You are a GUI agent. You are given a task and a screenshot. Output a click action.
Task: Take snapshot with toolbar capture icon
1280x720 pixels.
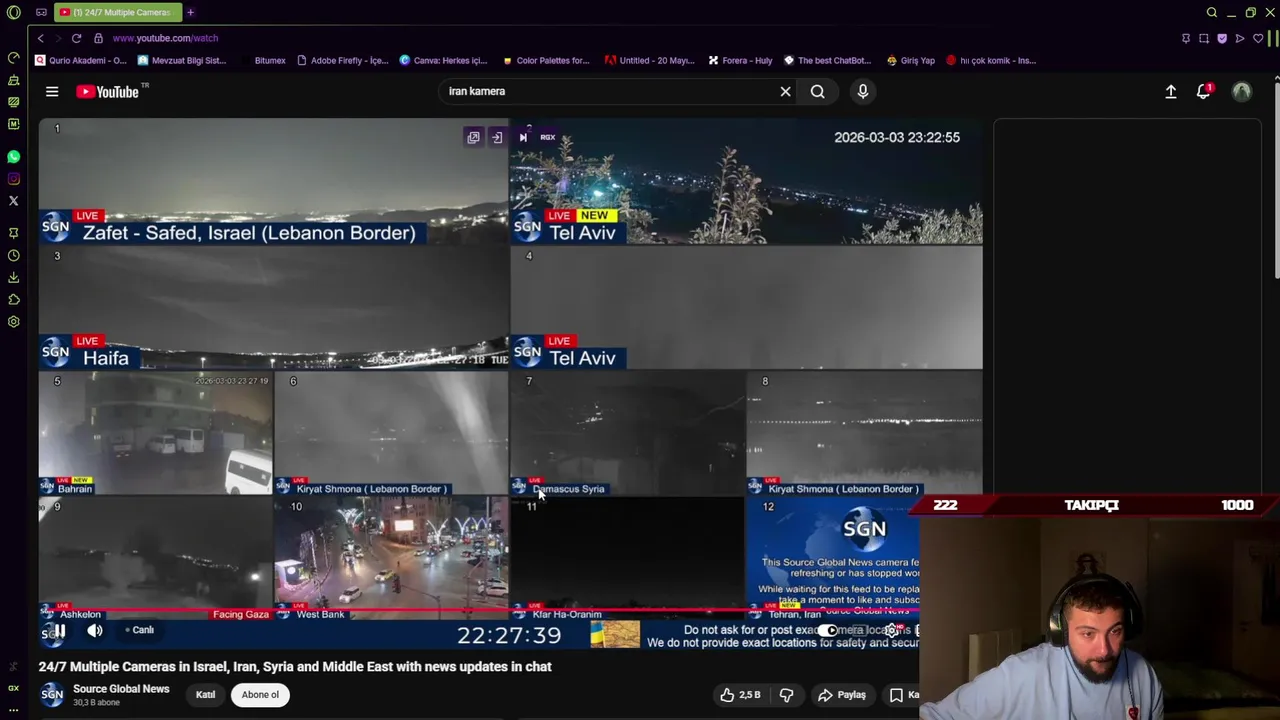click(x=1204, y=38)
